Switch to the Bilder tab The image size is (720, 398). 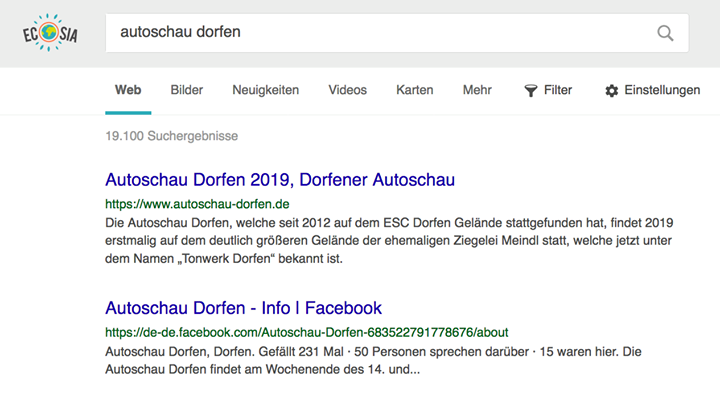[x=186, y=90]
